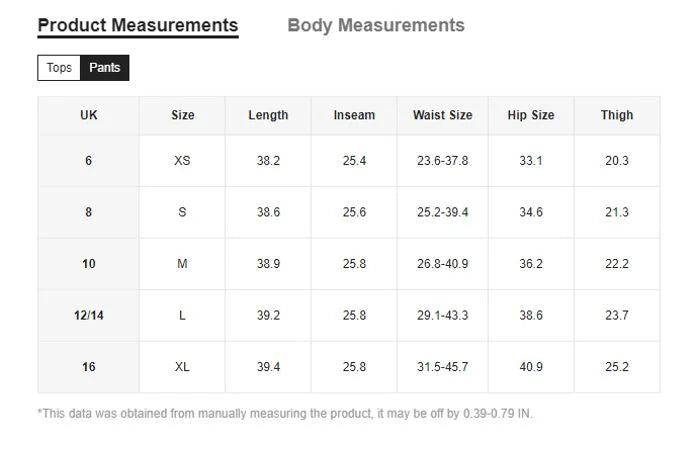Screen dimensions: 700x458
Task: Click the XL size cell
Action: point(182,367)
